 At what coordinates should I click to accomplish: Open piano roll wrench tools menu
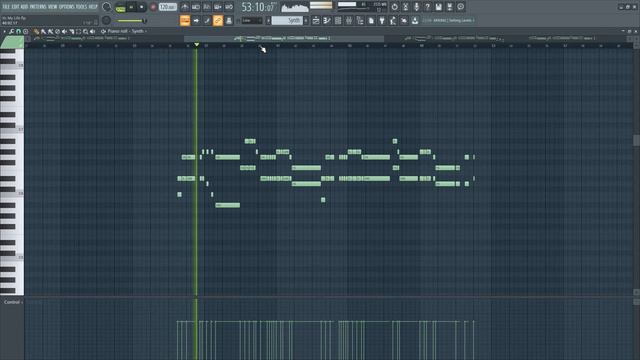click(11, 31)
